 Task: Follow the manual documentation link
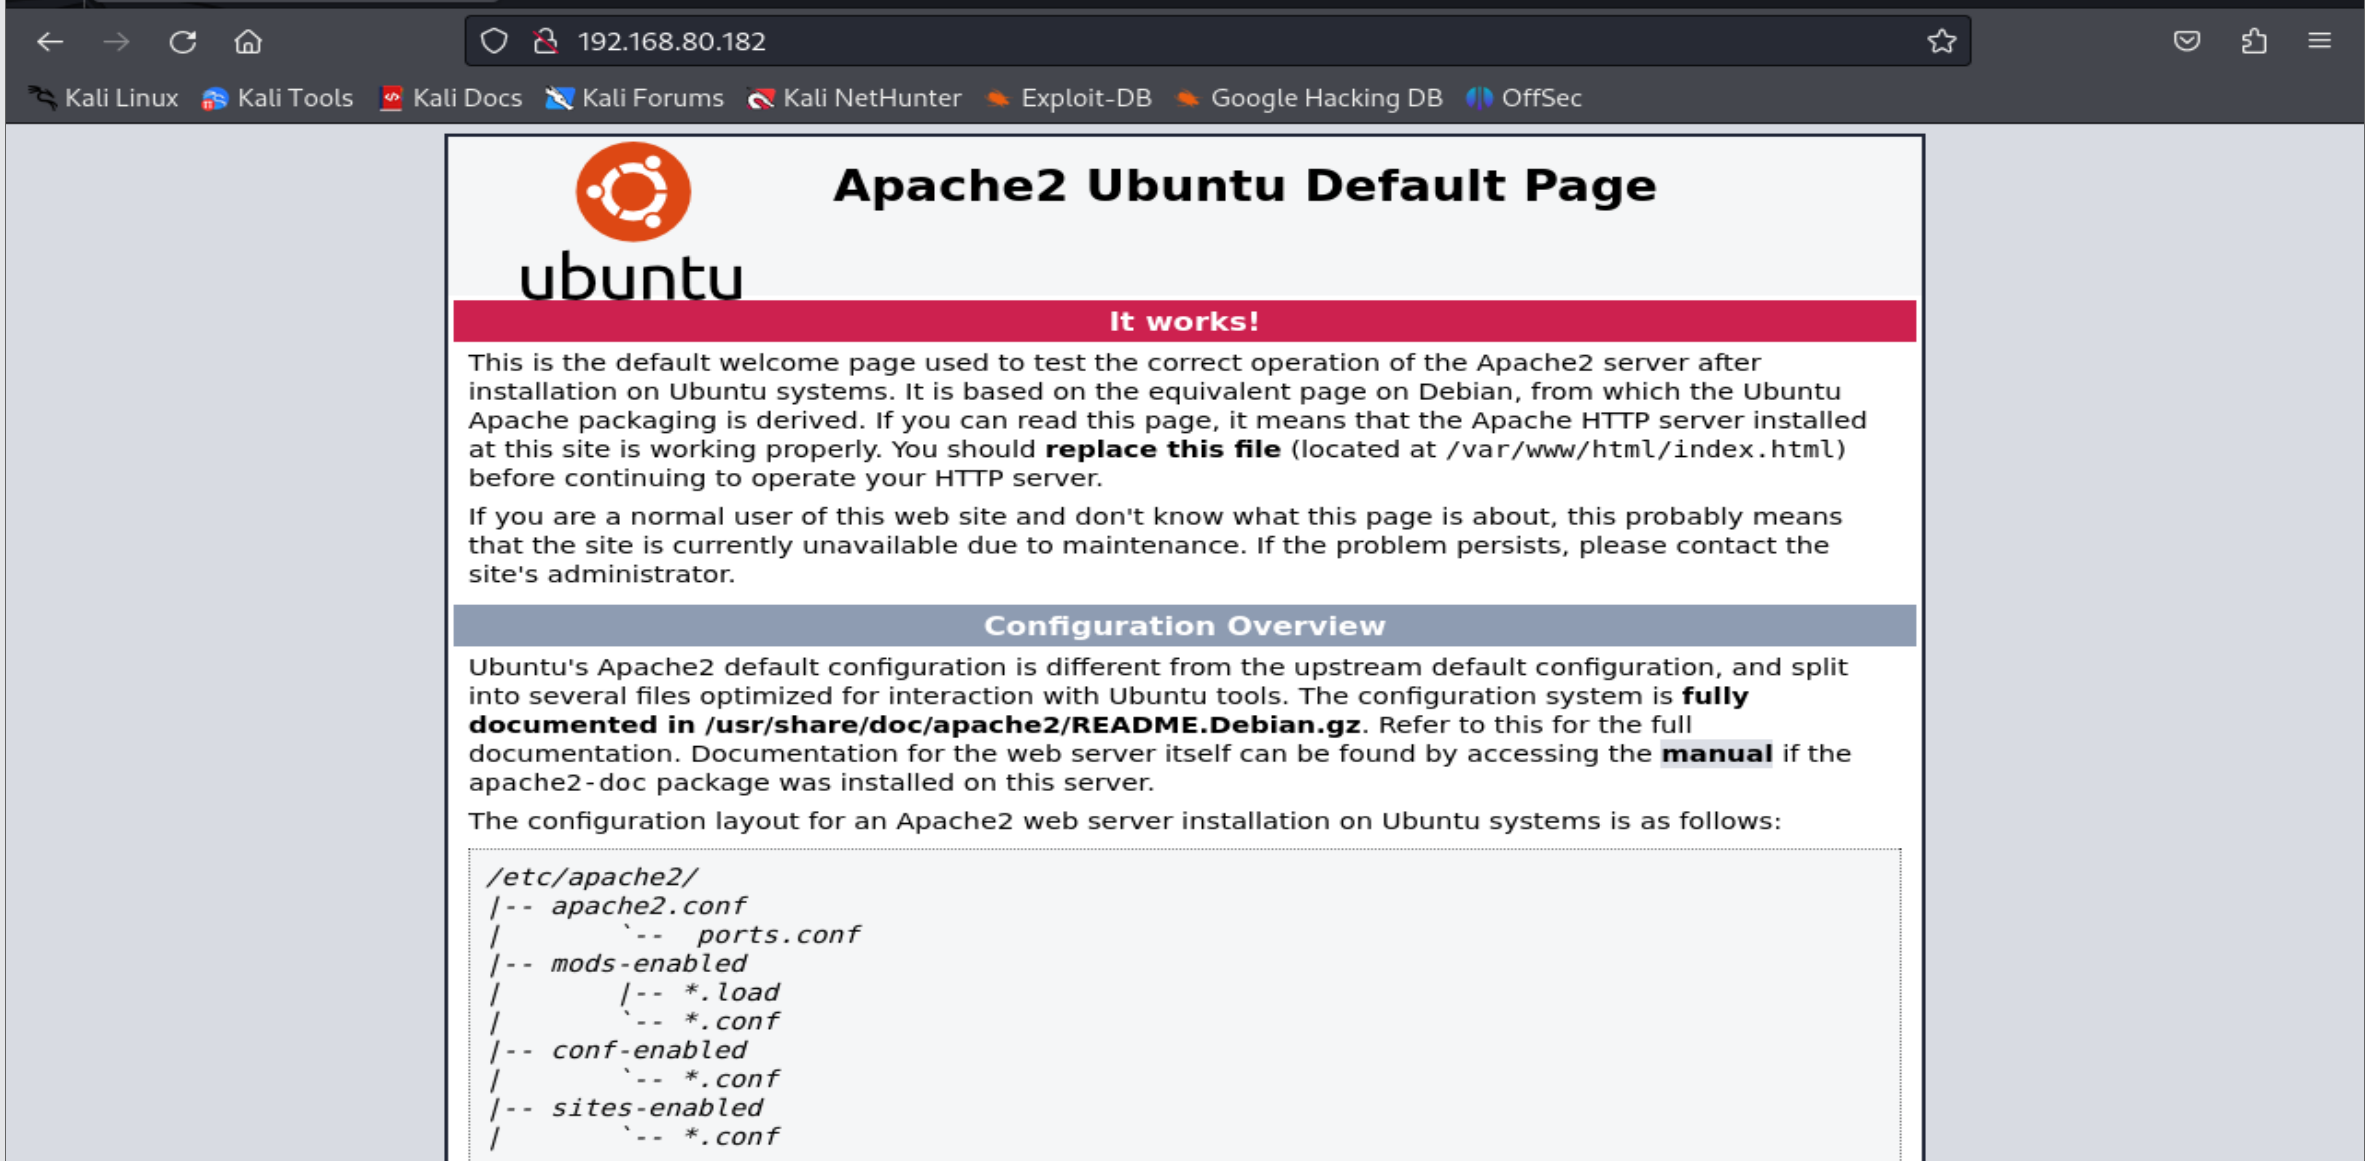click(x=1716, y=754)
